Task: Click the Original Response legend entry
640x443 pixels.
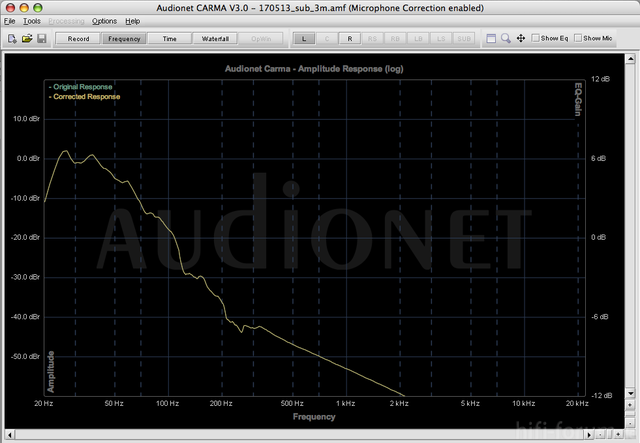Action: 83,88
